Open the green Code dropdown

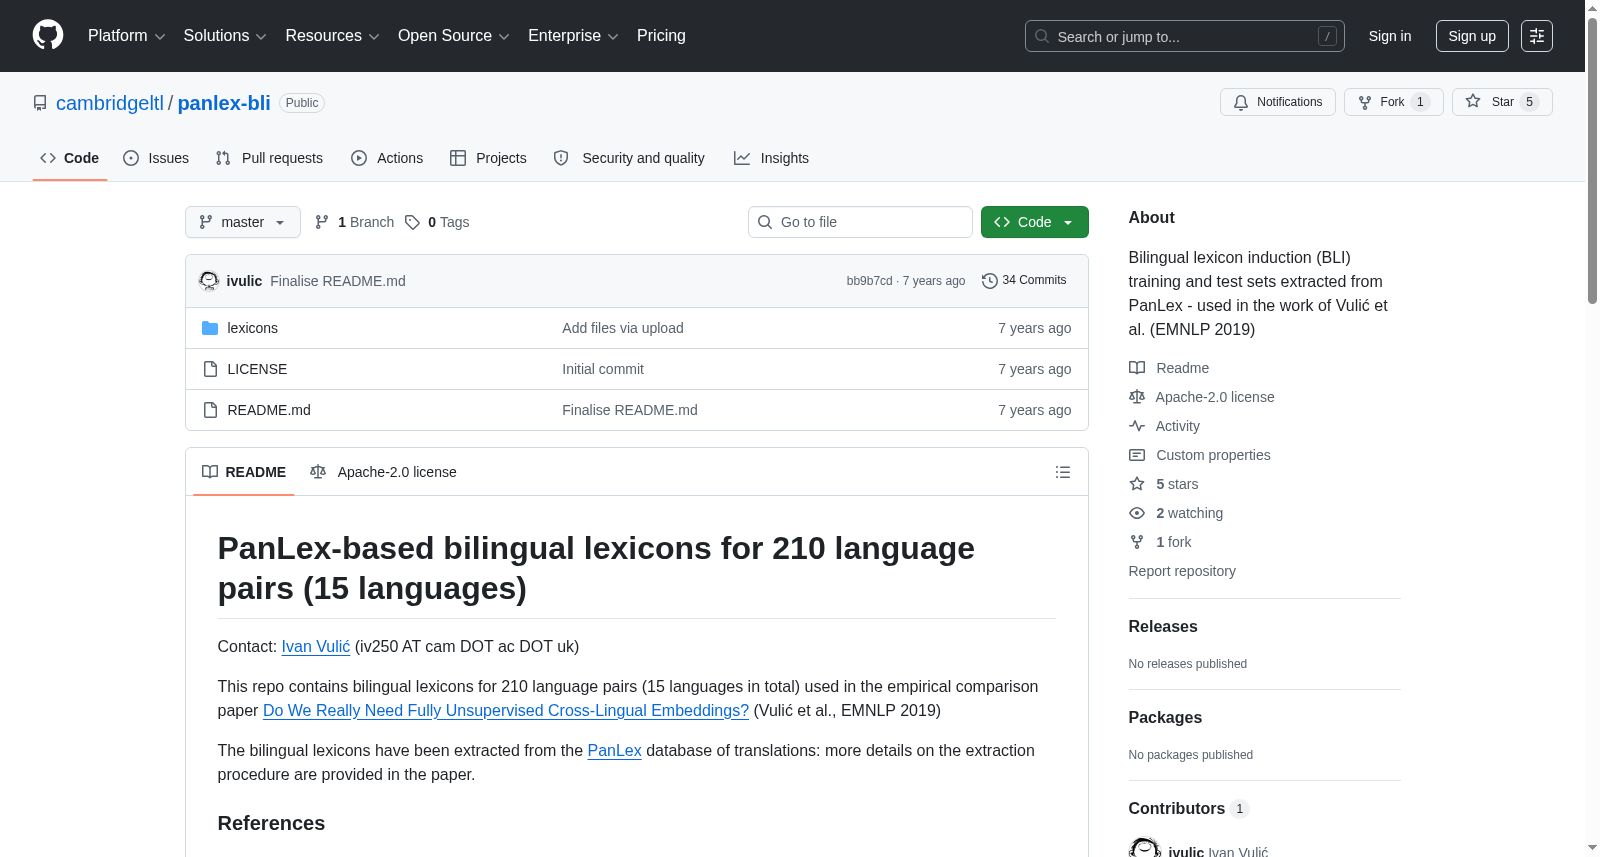tap(1035, 222)
